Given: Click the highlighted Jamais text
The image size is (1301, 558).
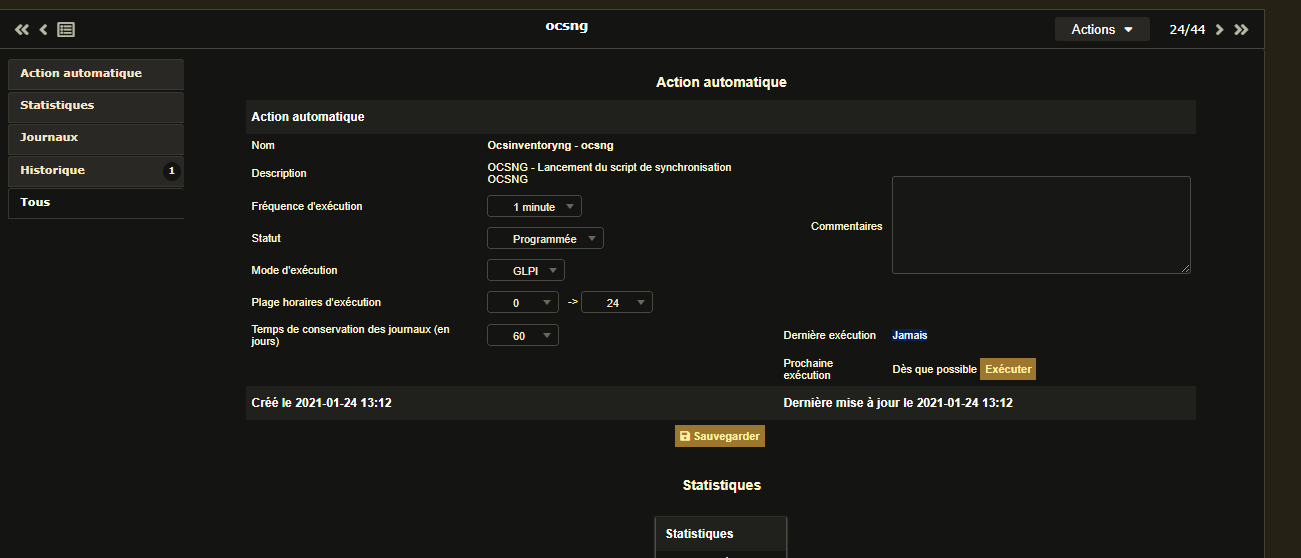Looking at the screenshot, I should pyautogui.click(x=910, y=335).
